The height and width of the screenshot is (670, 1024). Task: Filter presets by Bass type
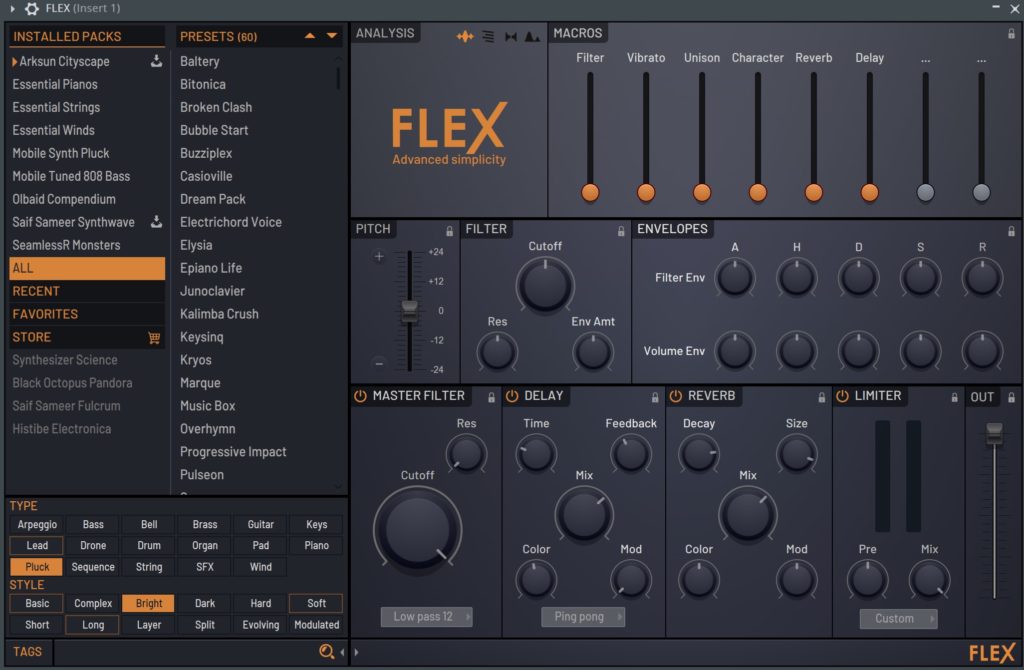pyautogui.click(x=93, y=524)
